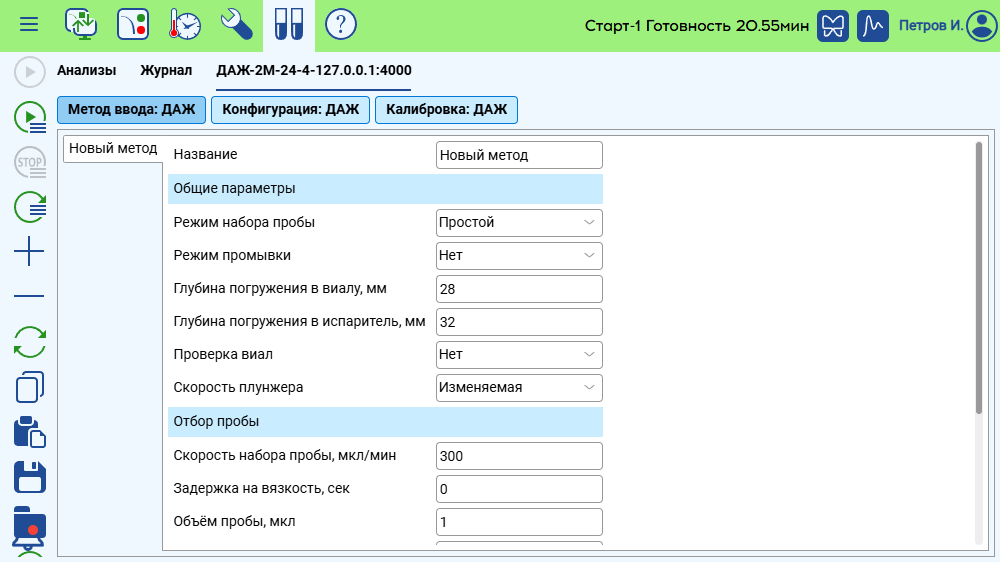
Task: Open the hamburger main menu
Action: click(x=29, y=24)
